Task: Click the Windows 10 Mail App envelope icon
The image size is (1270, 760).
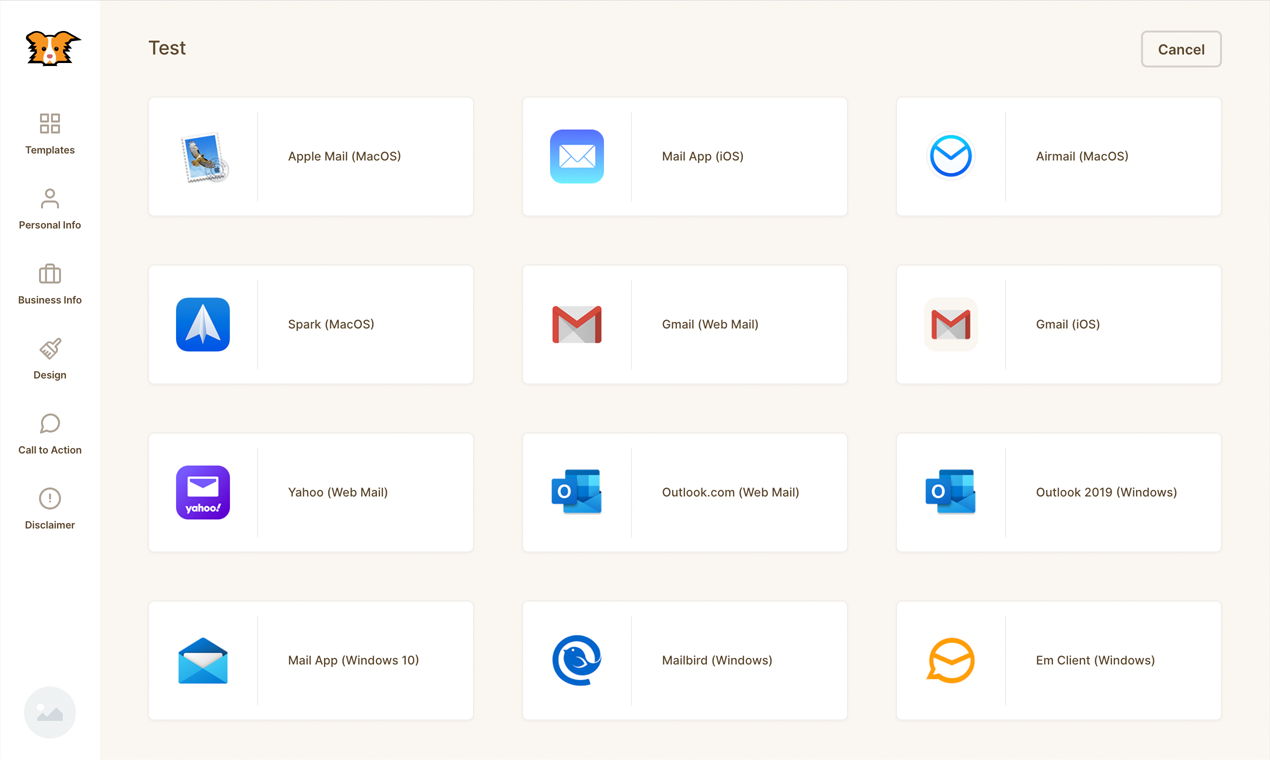Action: 203,660
